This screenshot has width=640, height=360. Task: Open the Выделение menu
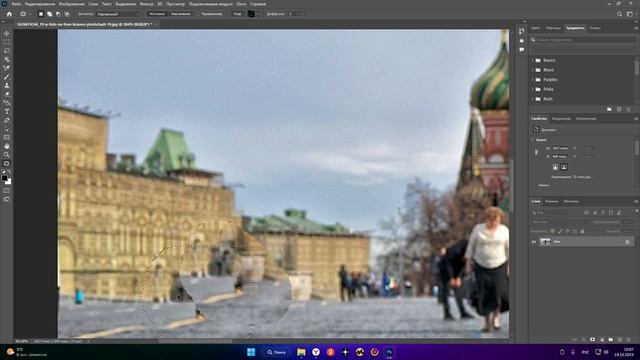click(x=126, y=4)
